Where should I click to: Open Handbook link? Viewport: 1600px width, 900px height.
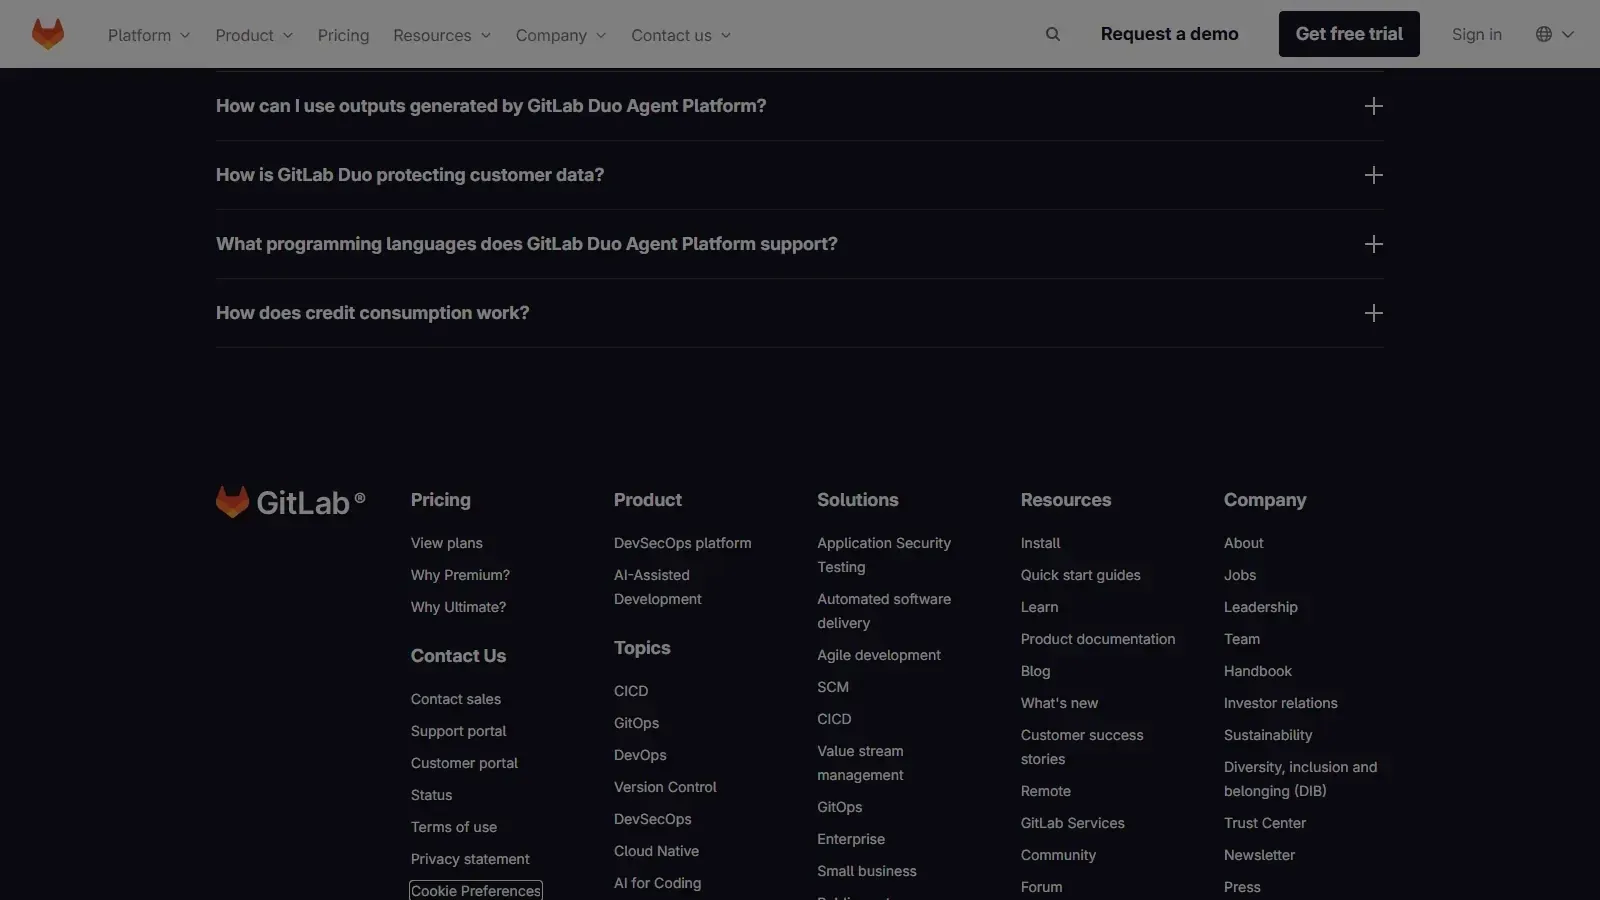click(x=1257, y=671)
